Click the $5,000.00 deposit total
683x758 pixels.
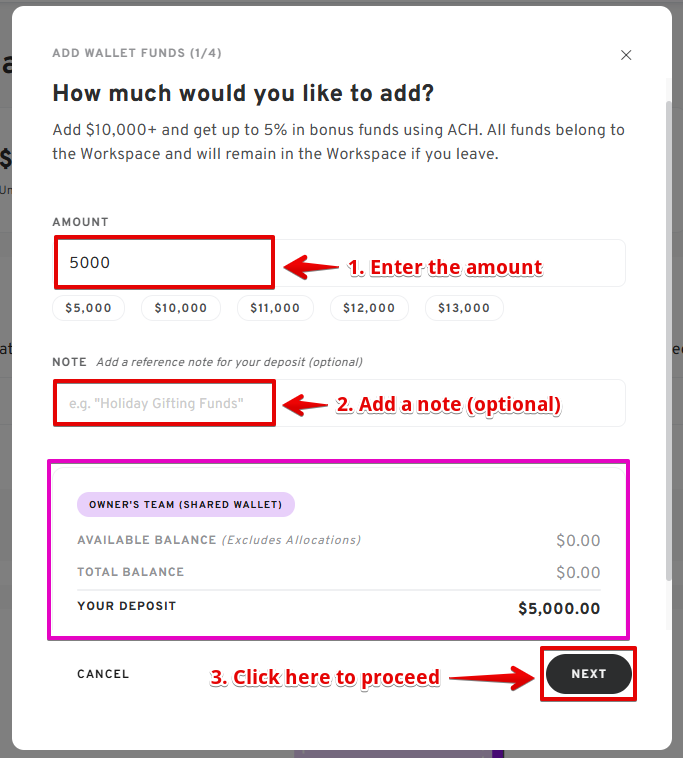point(559,608)
